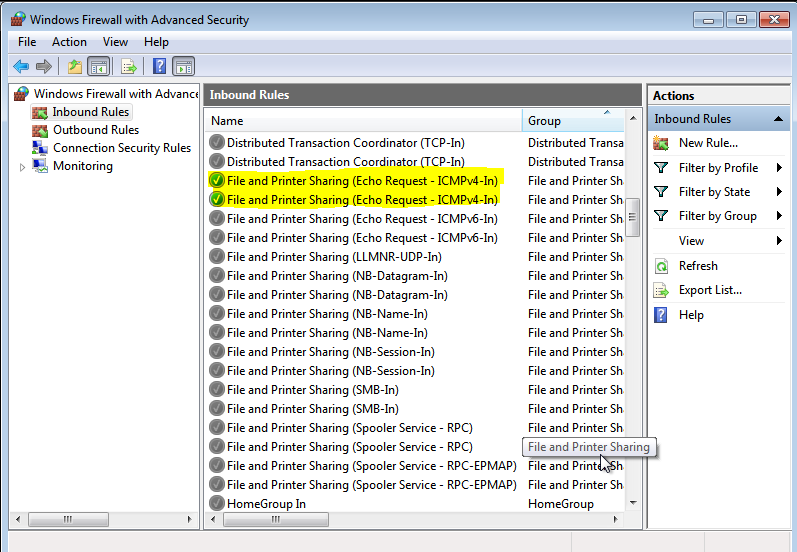The width and height of the screenshot is (797, 552).
Task: Open the View menu in menu bar
Action: 115,42
